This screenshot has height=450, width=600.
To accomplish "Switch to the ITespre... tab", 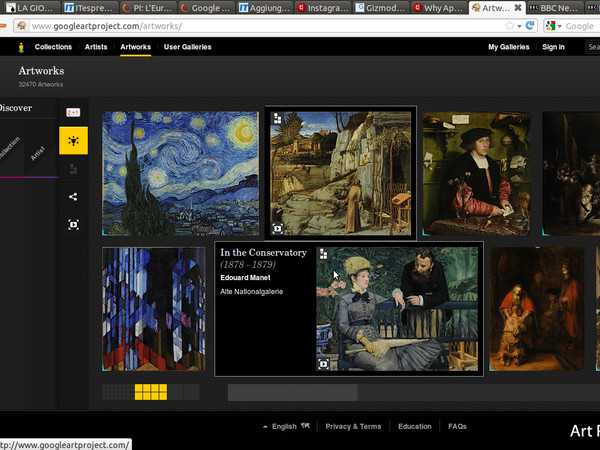I will (89, 8).
